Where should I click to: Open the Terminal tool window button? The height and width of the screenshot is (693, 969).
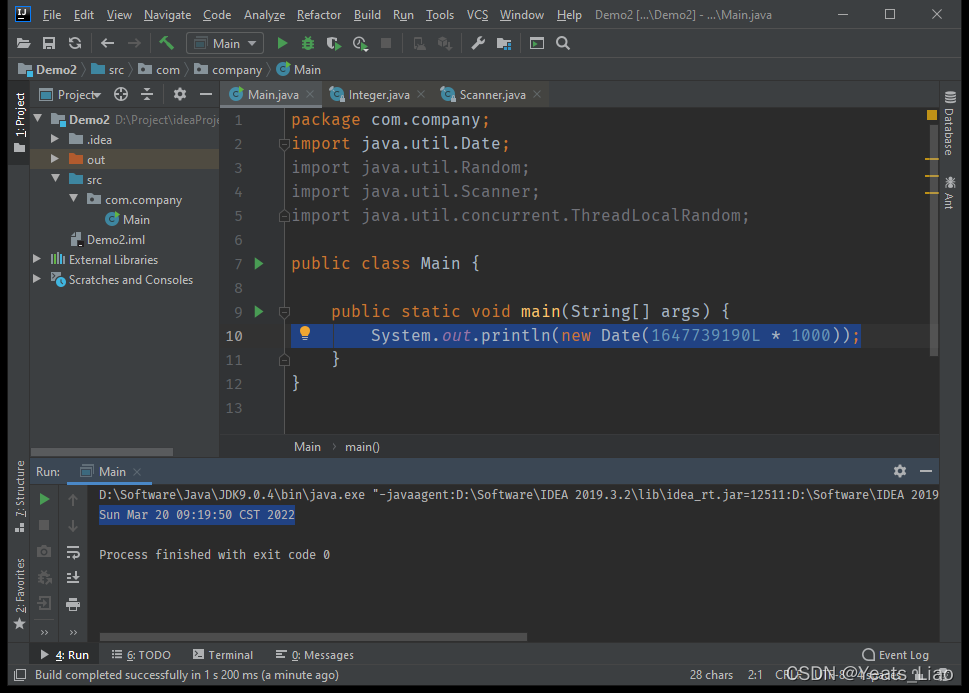[x=223, y=655]
